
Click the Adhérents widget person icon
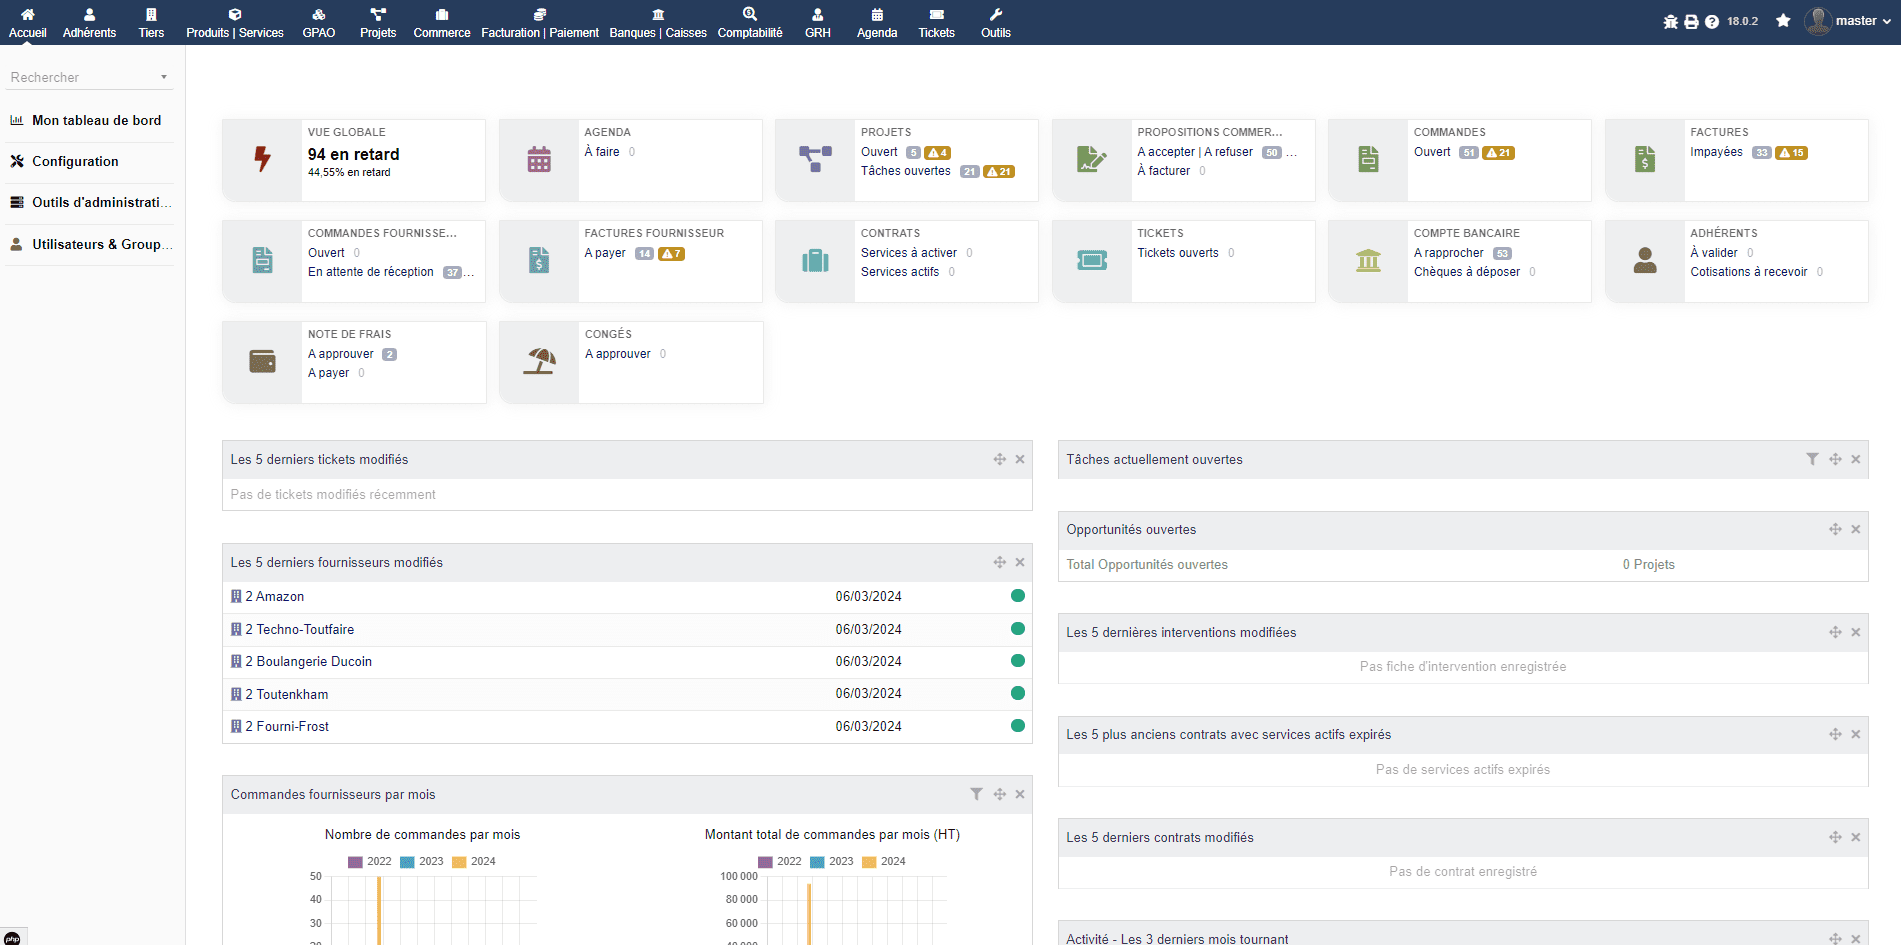point(1645,260)
